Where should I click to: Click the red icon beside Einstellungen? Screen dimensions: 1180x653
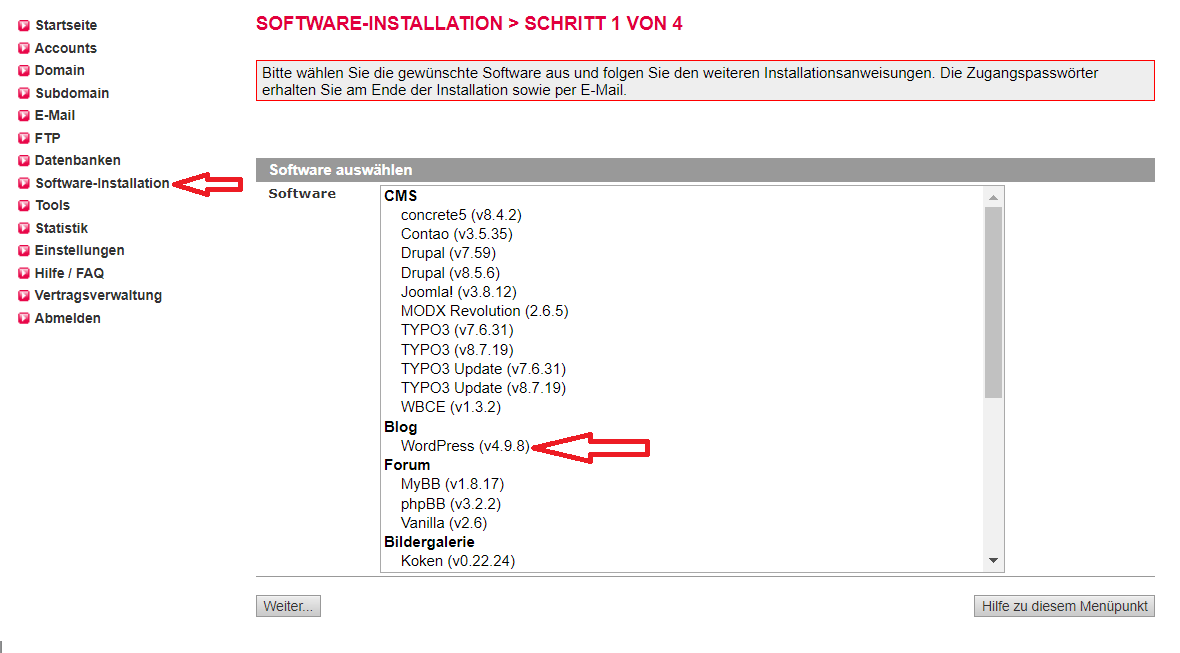(24, 251)
